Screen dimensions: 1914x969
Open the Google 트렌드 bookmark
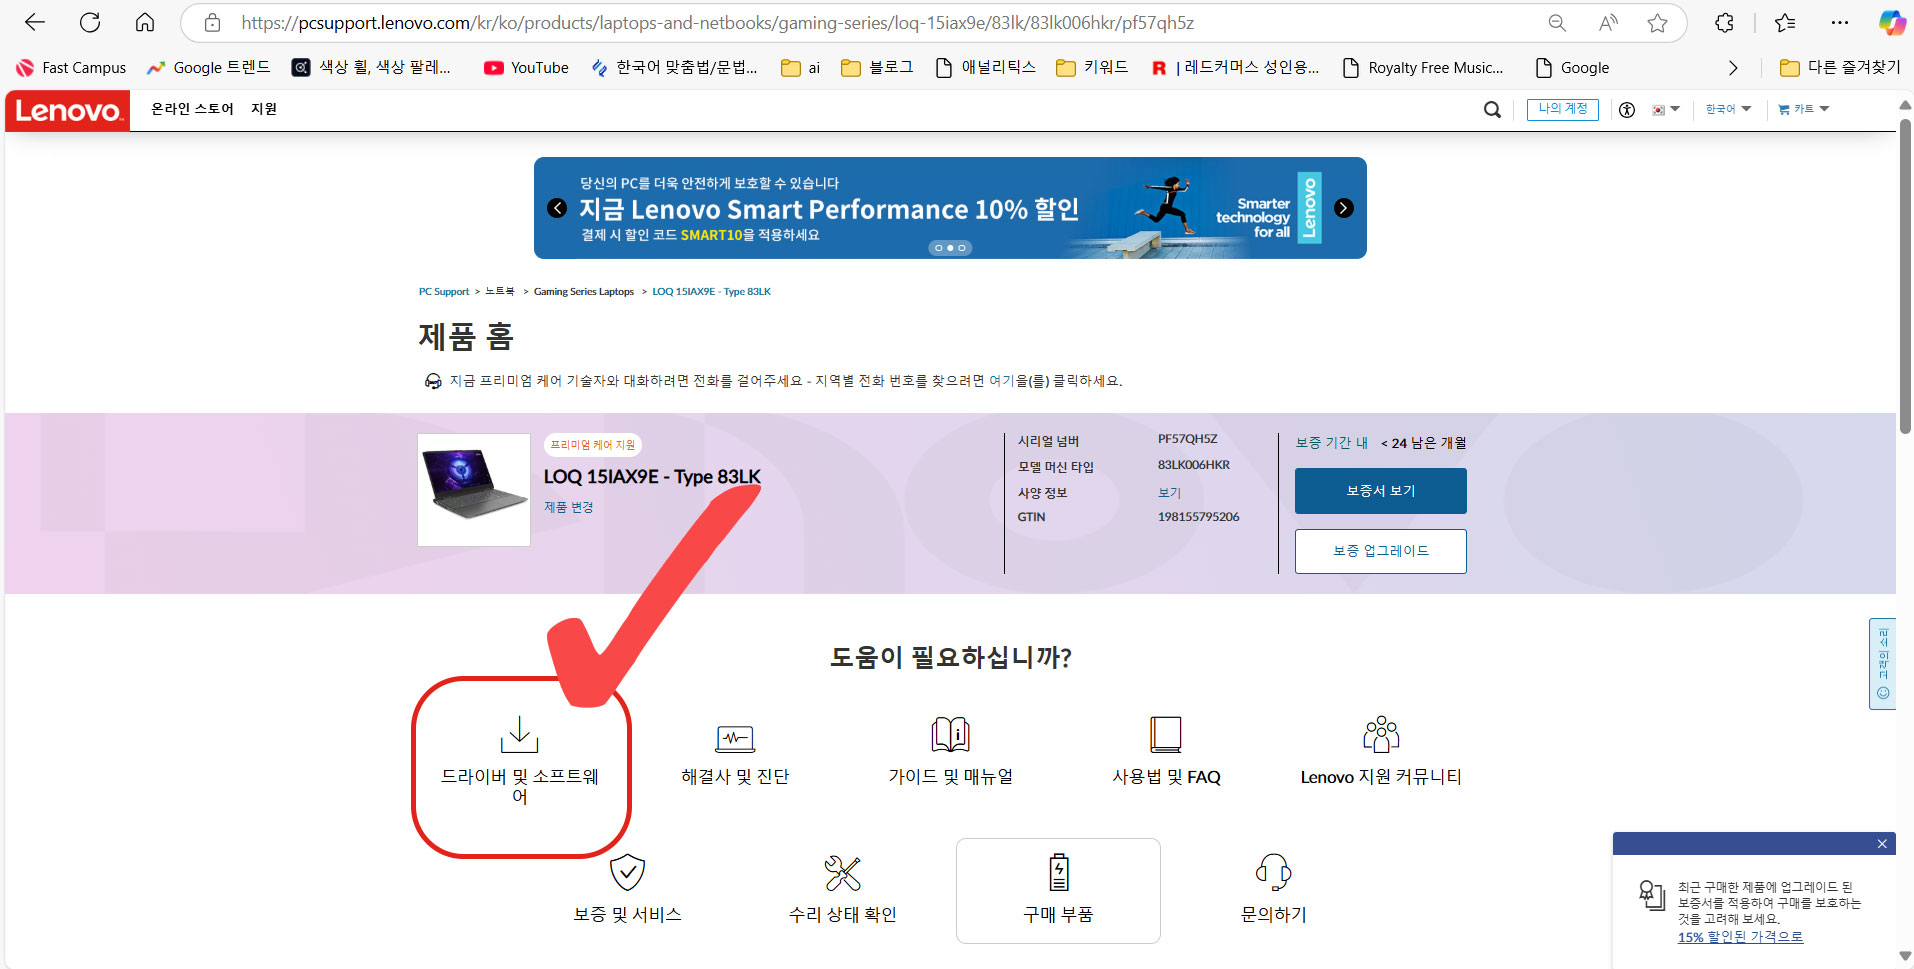click(x=208, y=68)
